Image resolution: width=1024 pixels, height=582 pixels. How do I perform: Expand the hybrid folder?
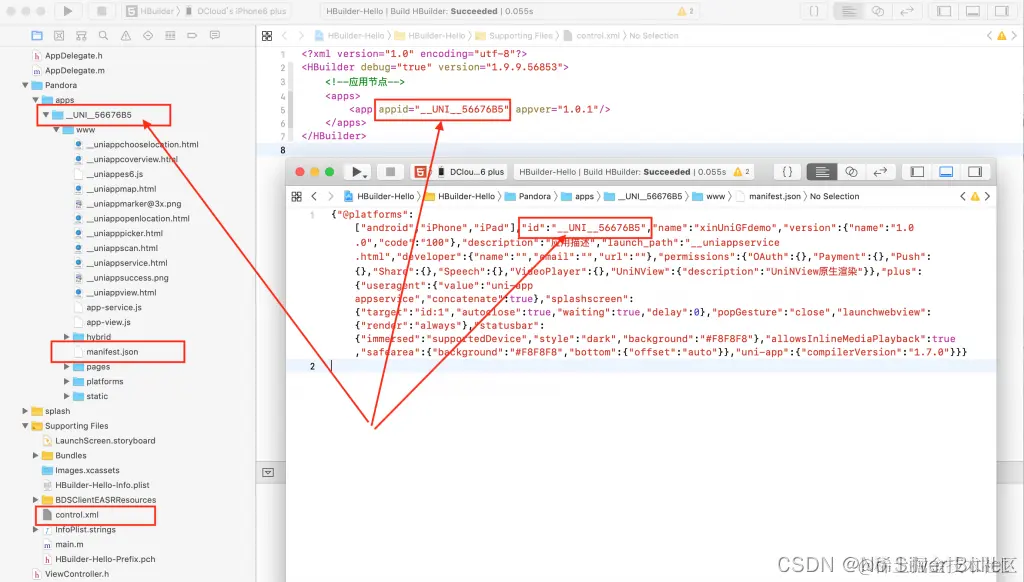[67, 337]
